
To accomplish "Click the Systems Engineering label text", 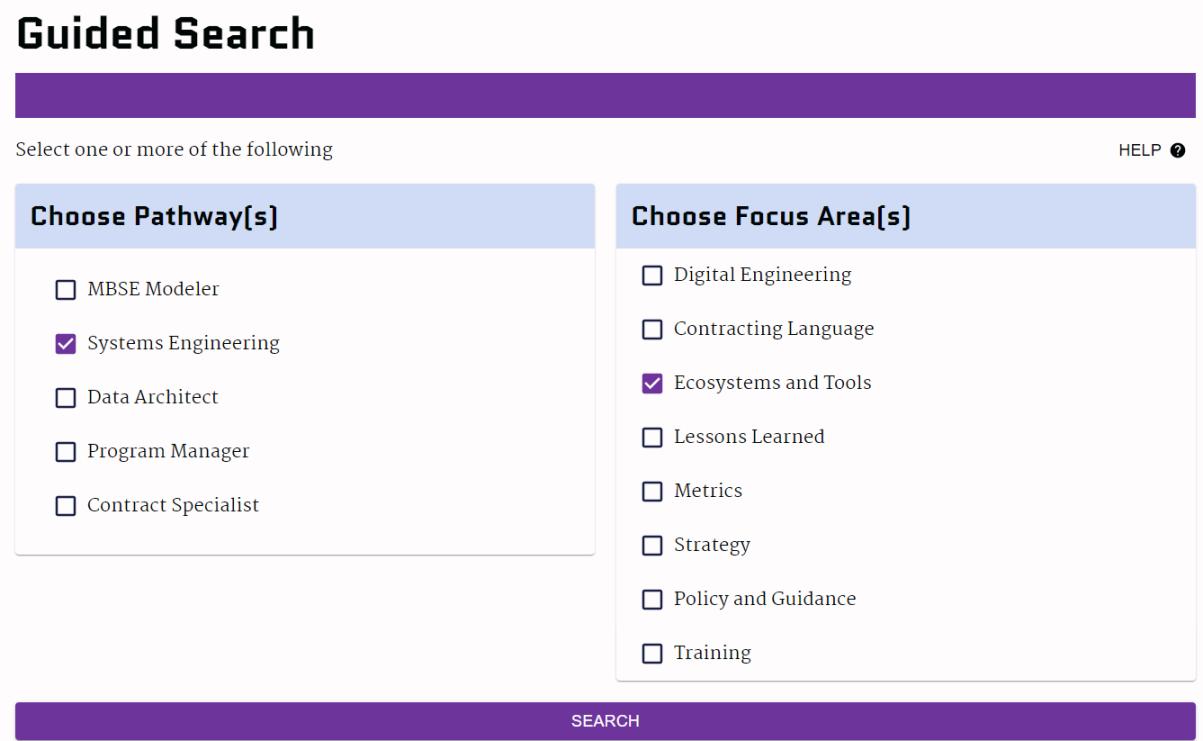I will click(x=183, y=343).
